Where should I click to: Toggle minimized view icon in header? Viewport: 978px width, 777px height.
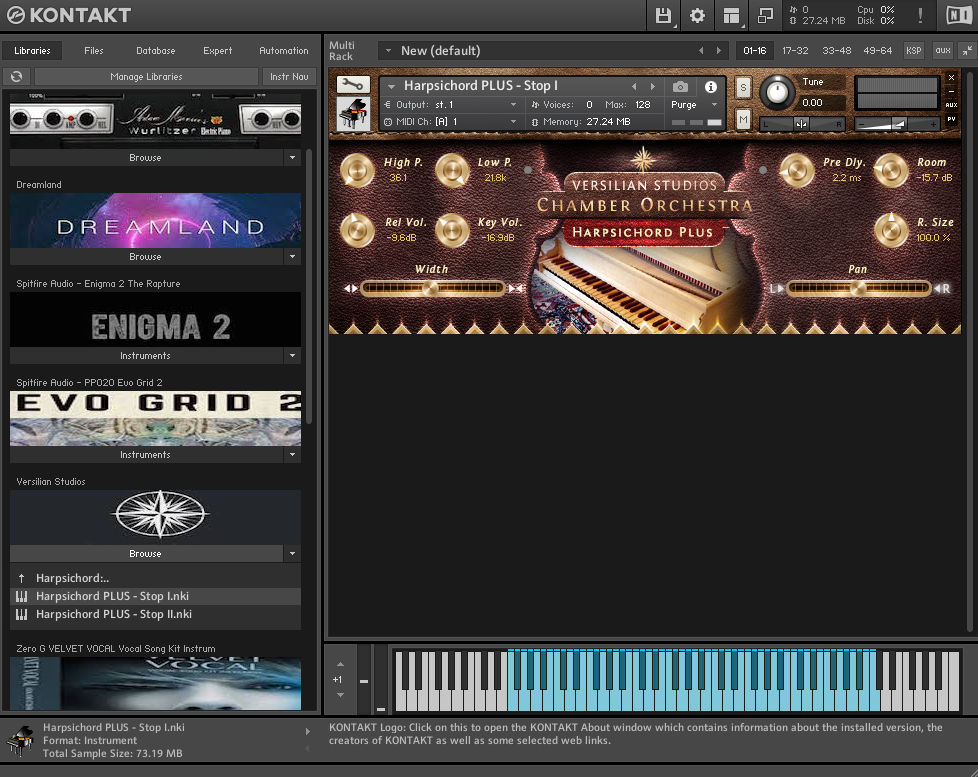pos(765,16)
